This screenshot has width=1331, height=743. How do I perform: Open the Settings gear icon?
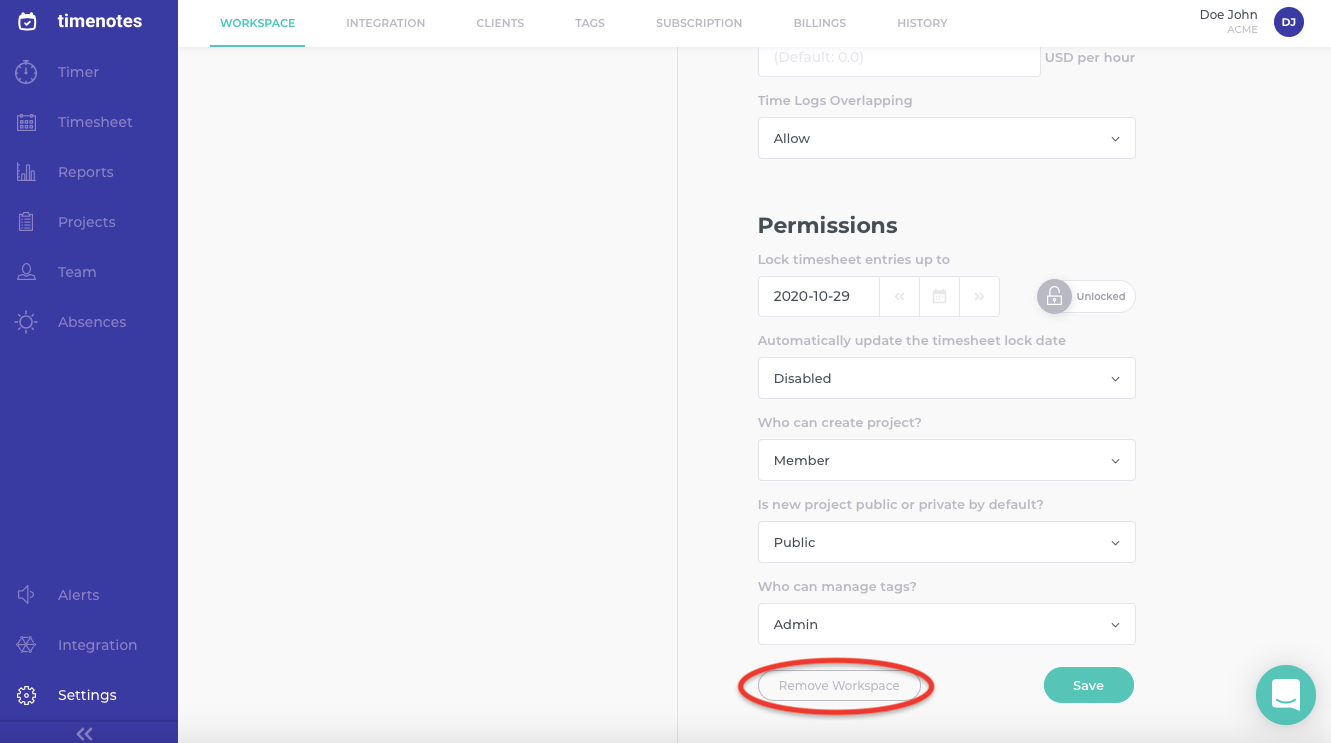point(26,695)
